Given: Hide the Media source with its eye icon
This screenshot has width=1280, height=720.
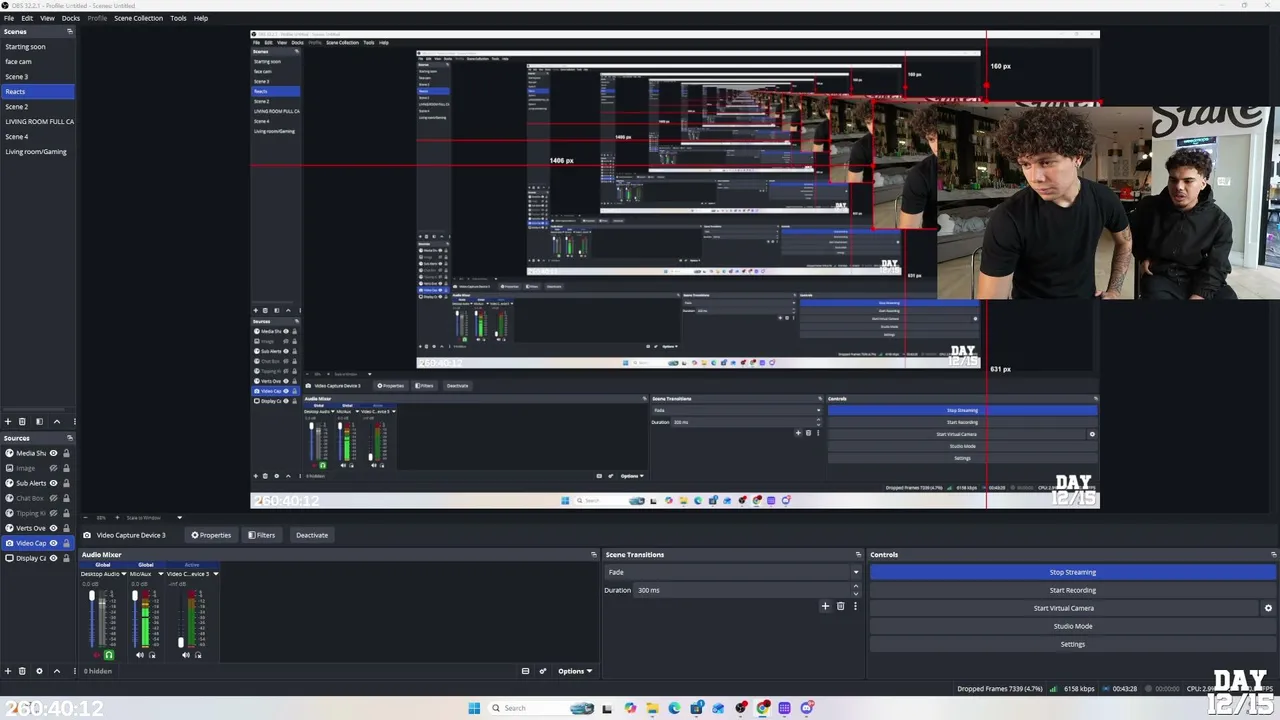Looking at the screenshot, I should tap(54, 453).
